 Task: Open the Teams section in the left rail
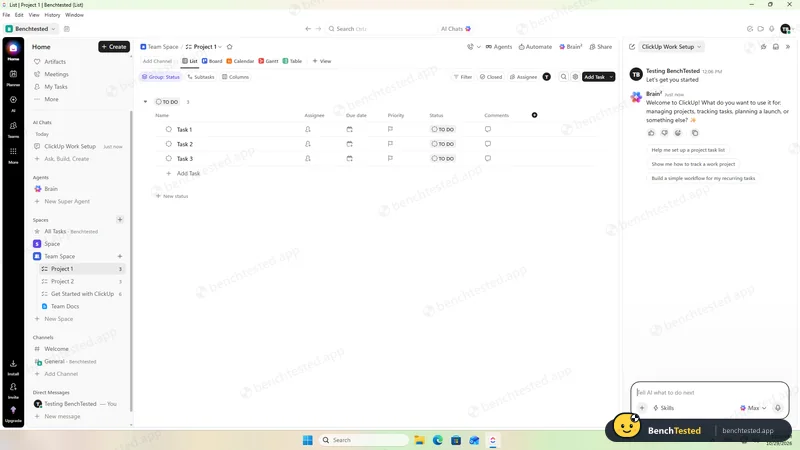(13, 128)
